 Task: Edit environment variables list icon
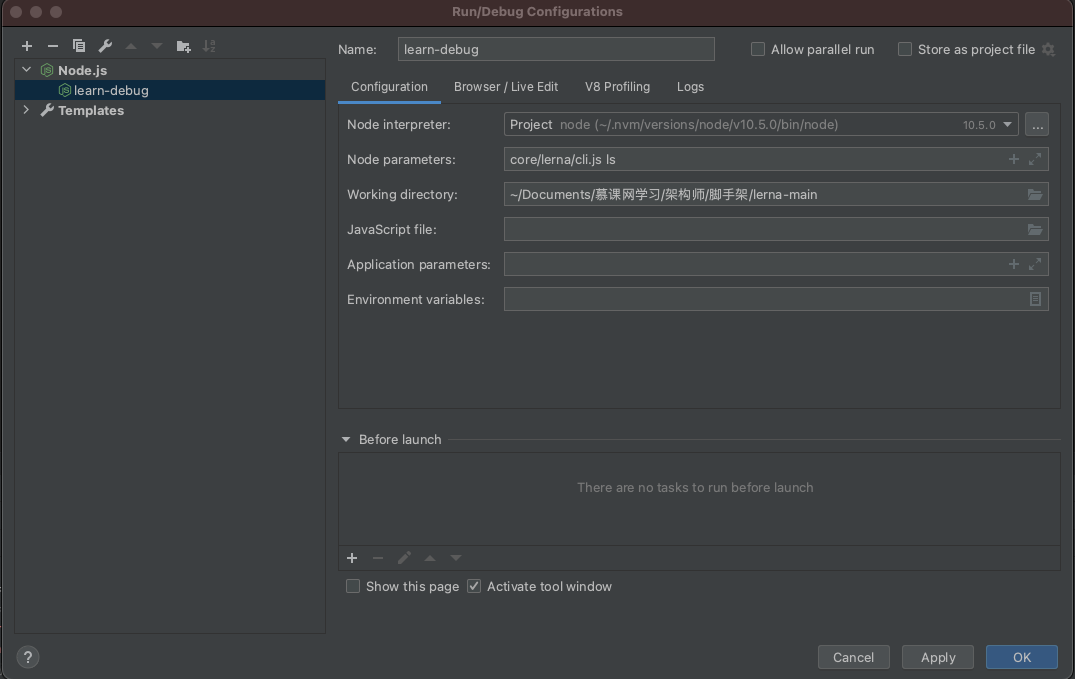point(1035,299)
